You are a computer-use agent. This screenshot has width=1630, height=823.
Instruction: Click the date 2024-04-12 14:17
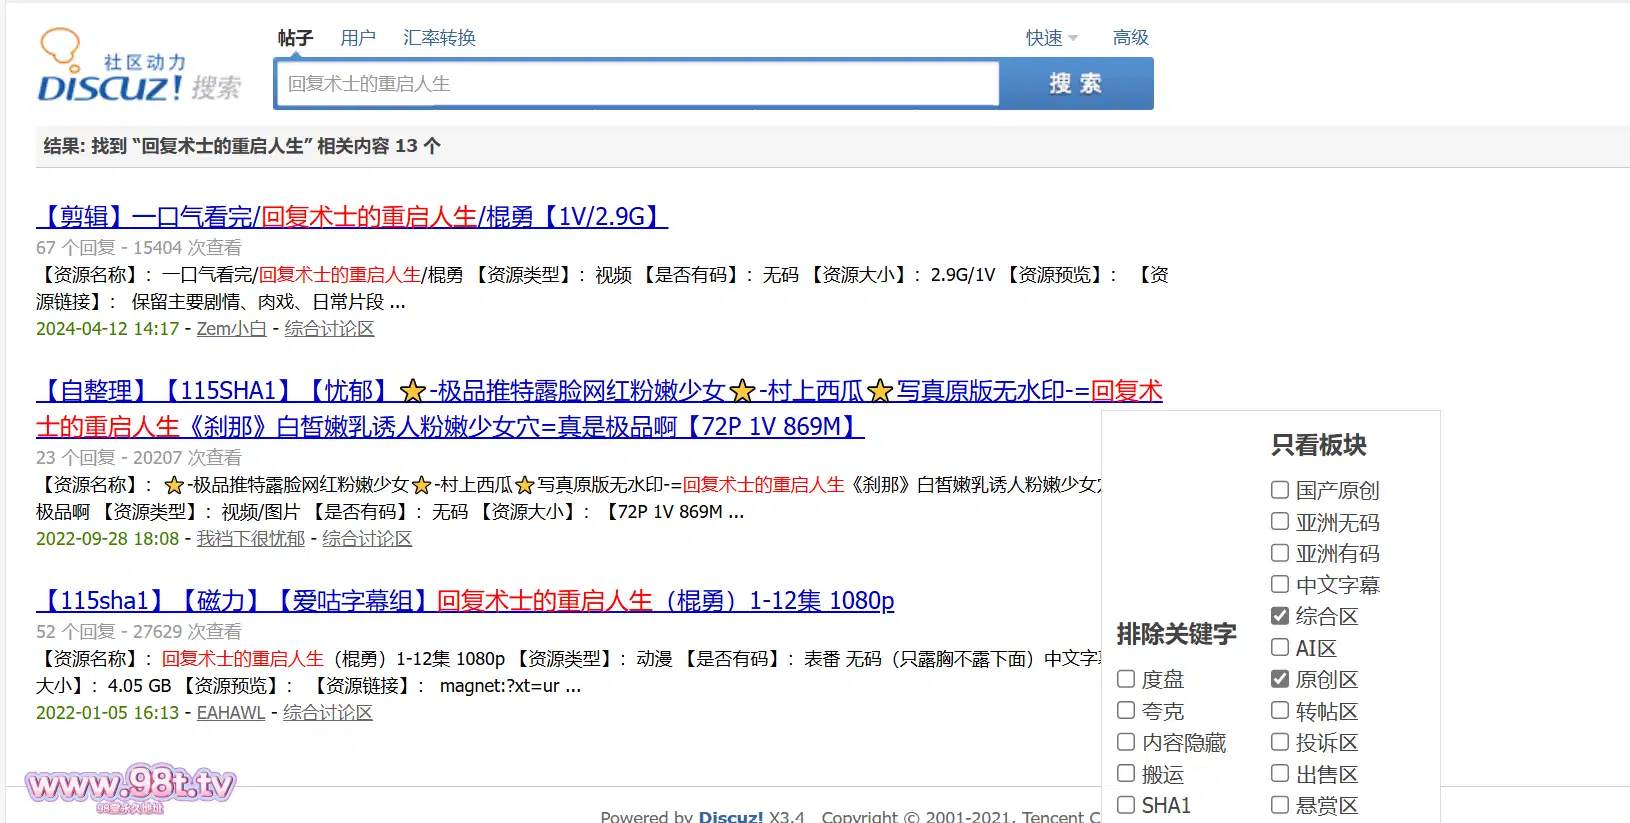pos(108,329)
